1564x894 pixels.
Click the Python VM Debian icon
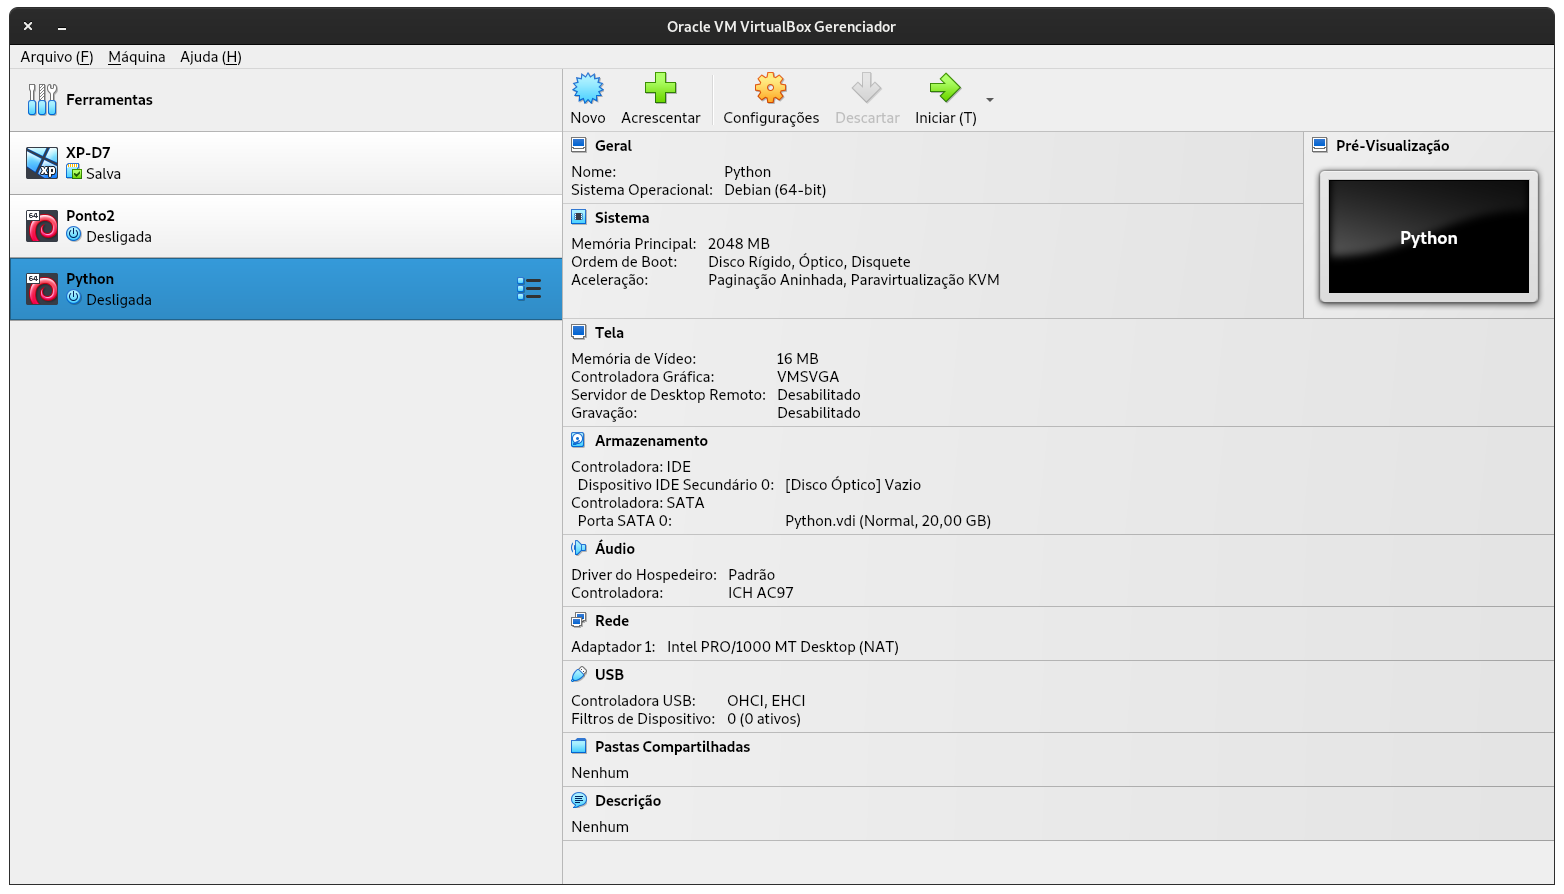tap(42, 289)
